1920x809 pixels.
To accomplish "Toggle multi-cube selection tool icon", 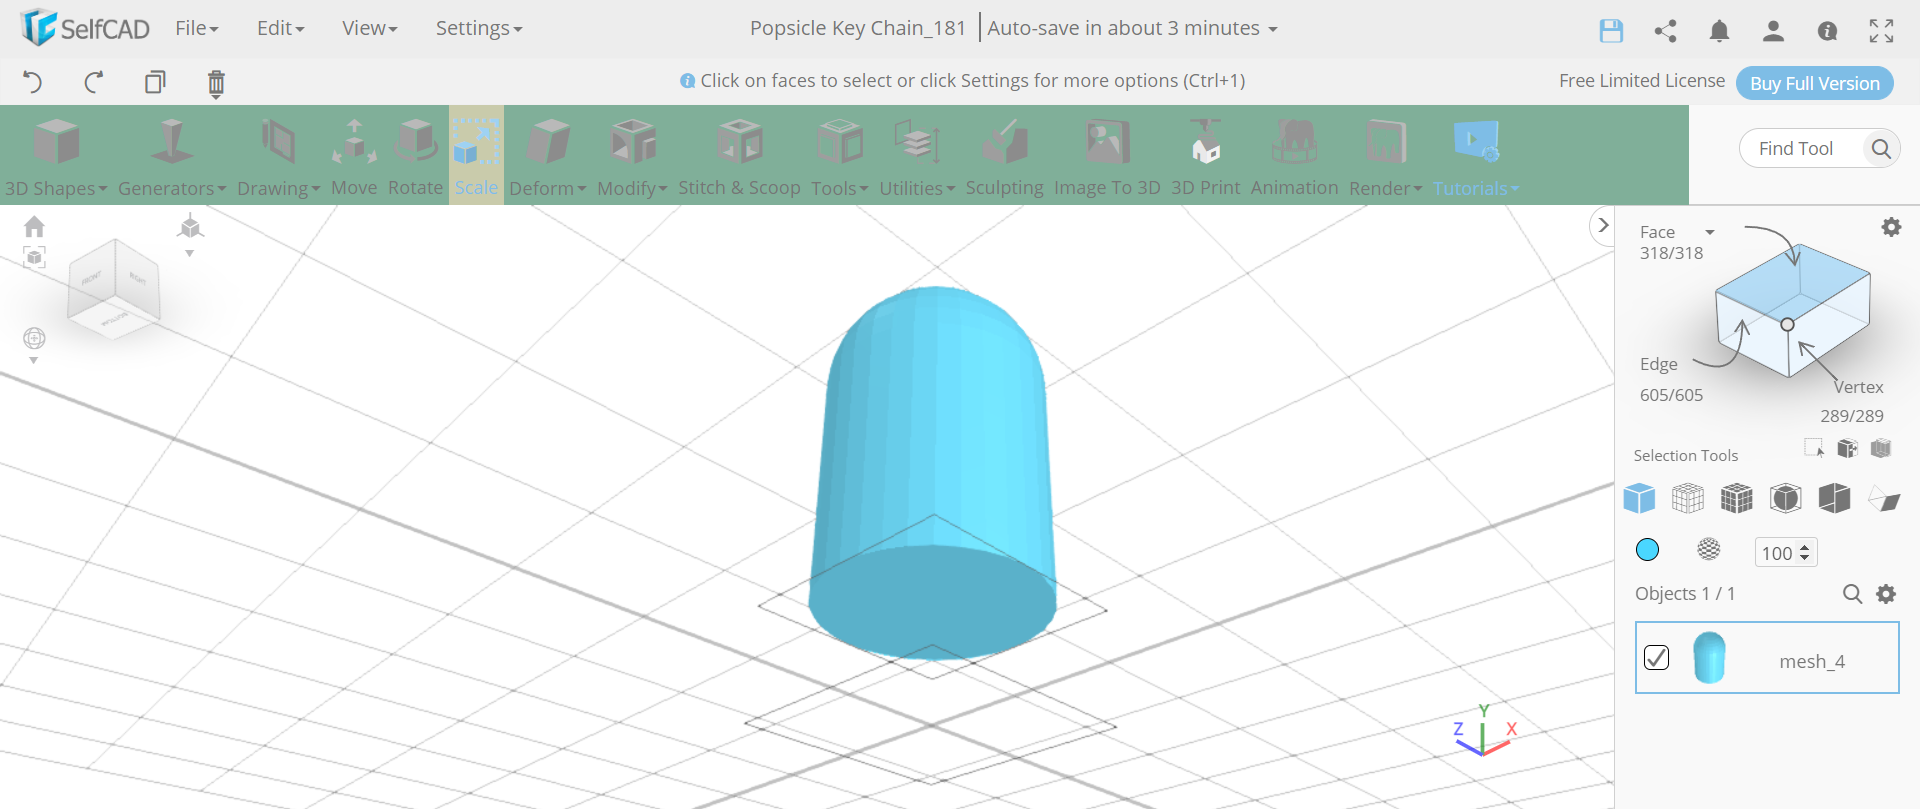I will [x=1847, y=448].
